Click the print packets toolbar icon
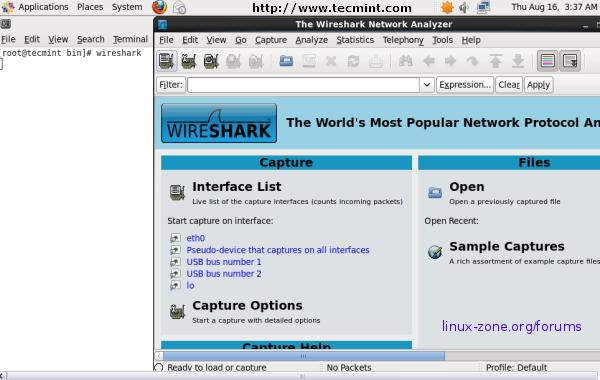600x380 pixels. pyautogui.click(x=376, y=61)
